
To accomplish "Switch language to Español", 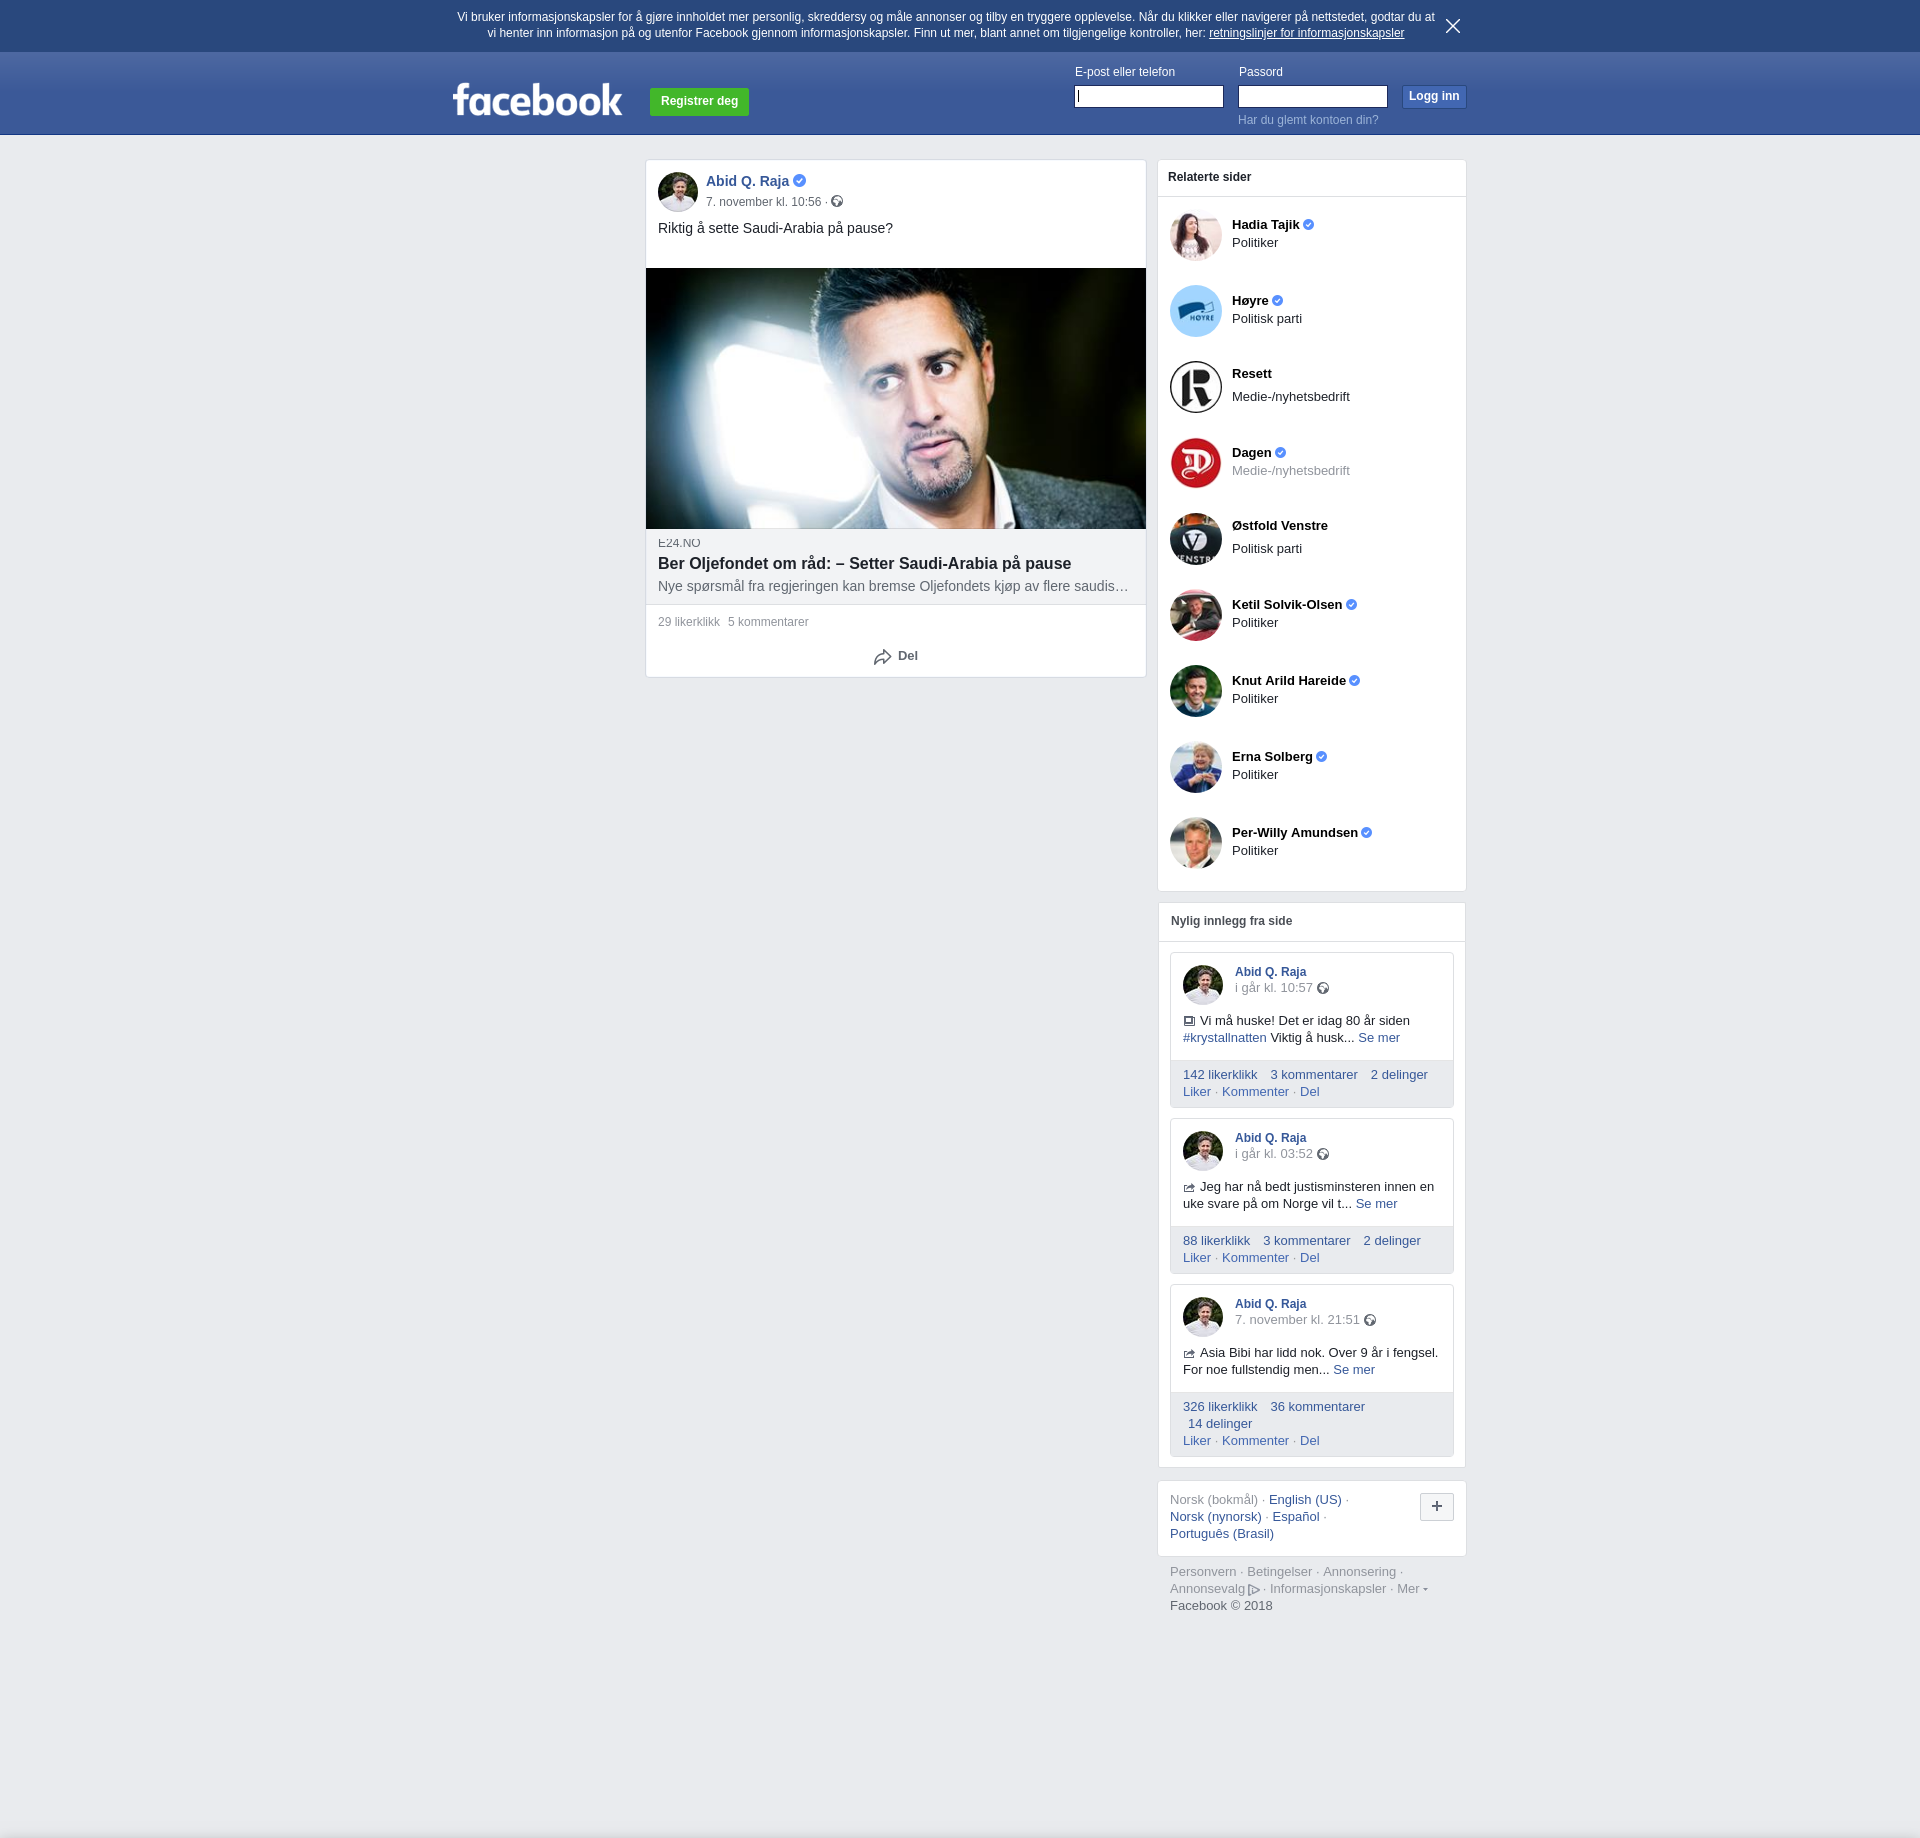I will [x=1296, y=1517].
